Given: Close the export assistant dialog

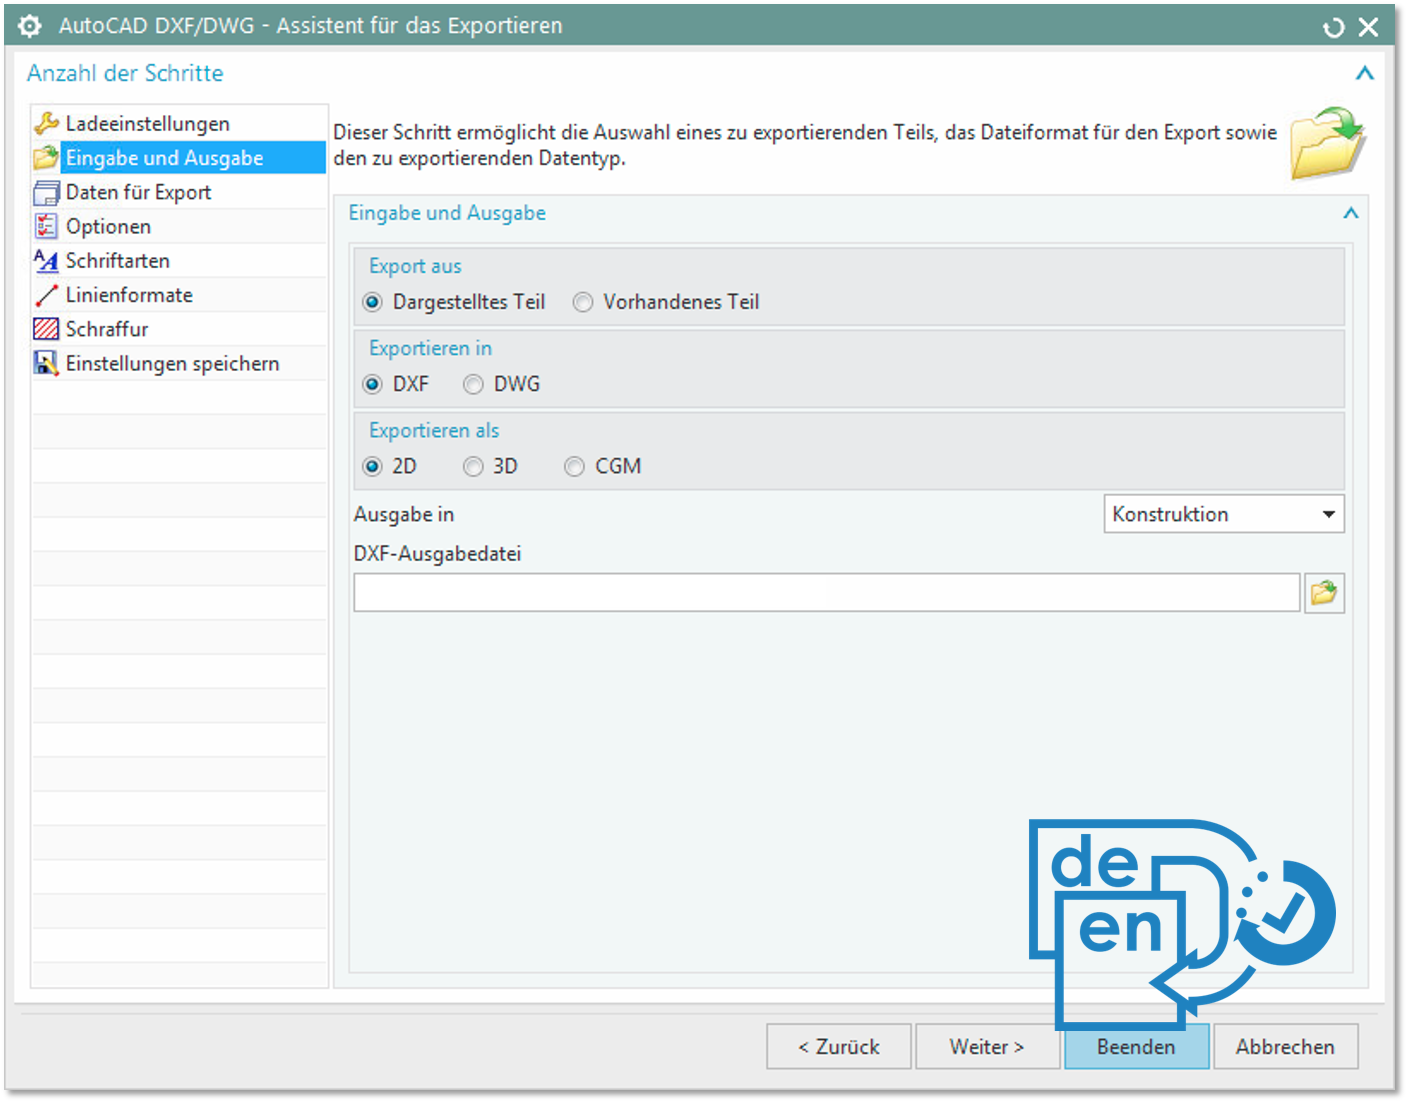Looking at the screenshot, I should tap(1368, 28).
